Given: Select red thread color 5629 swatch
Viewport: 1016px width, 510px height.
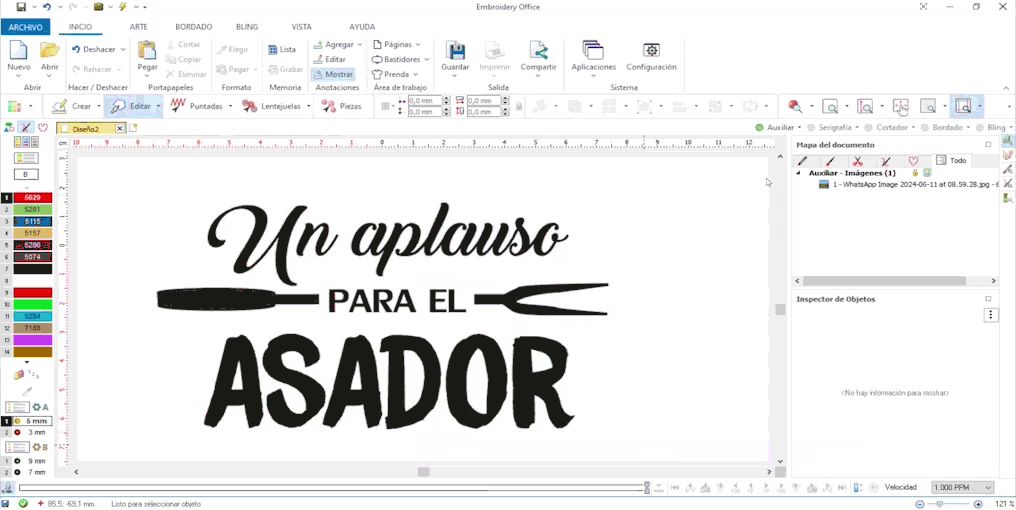Looking at the screenshot, I should (32, 198).
